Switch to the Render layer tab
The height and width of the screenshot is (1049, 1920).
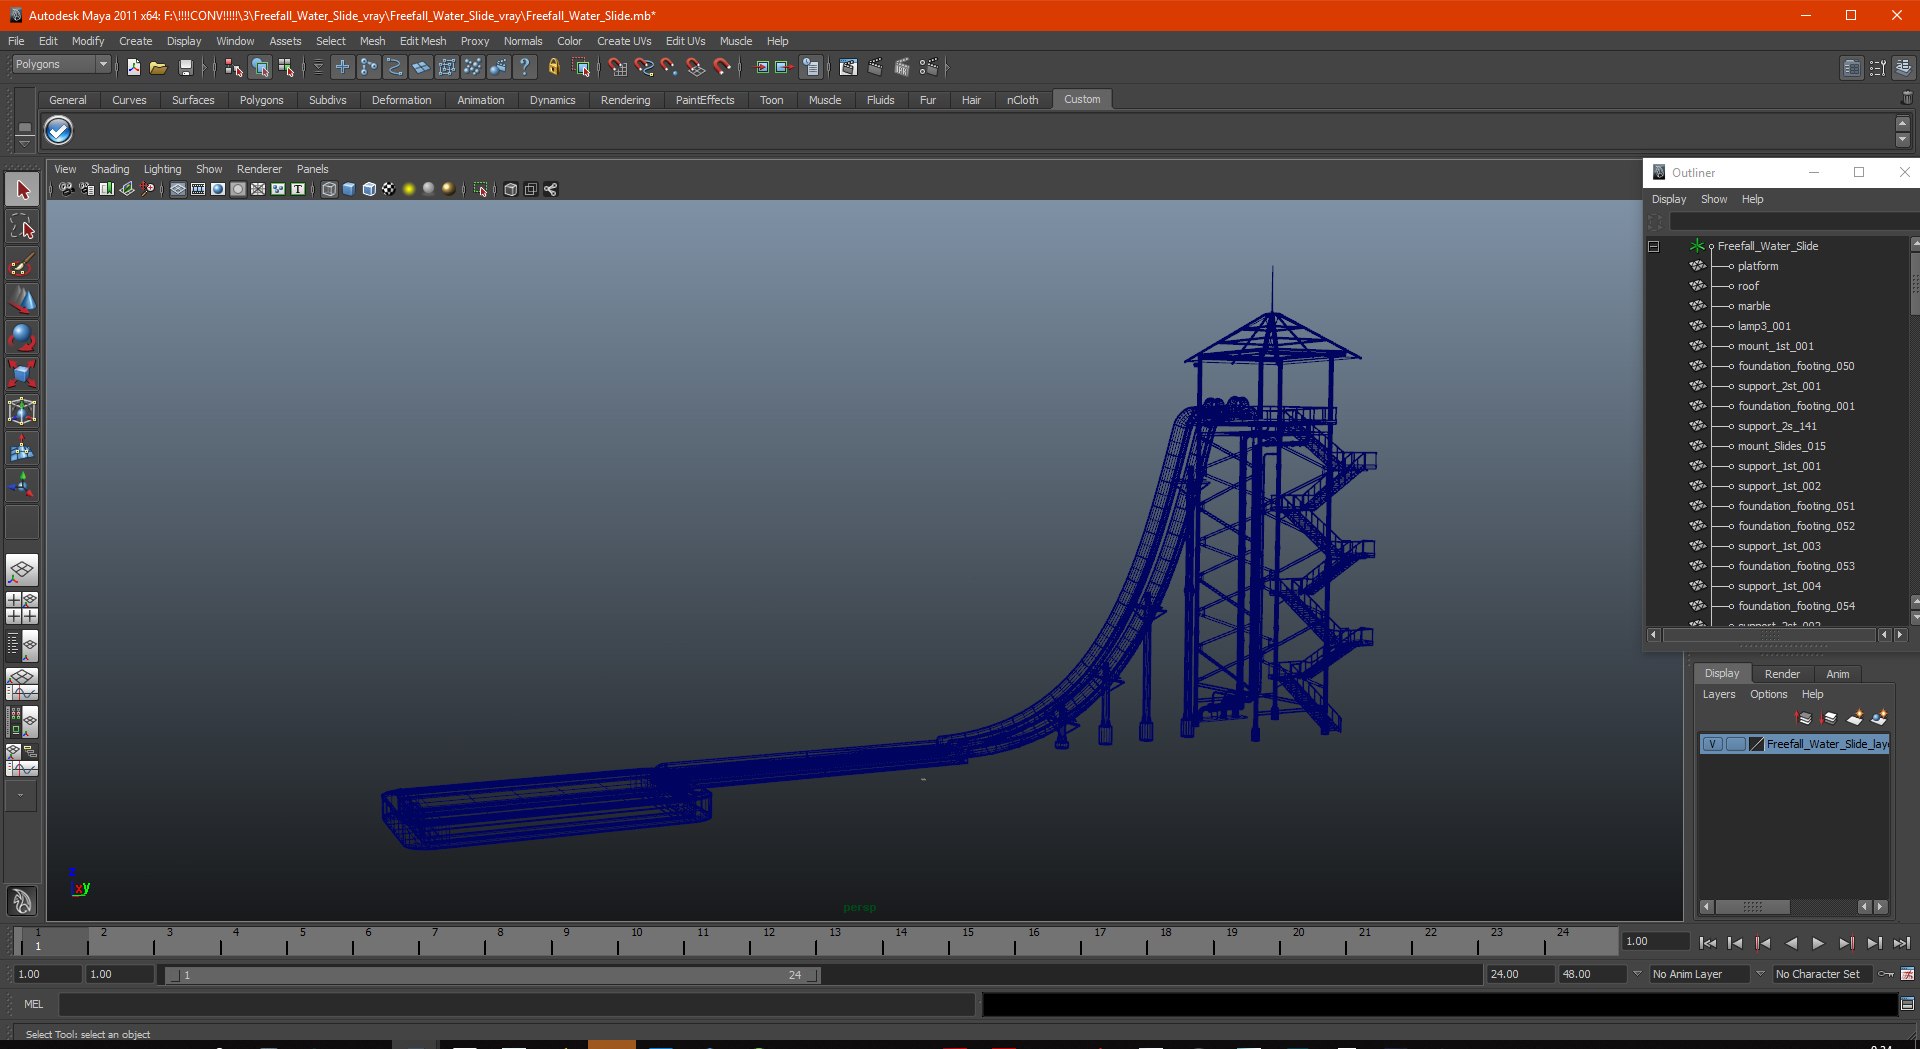coord(1782,674)
